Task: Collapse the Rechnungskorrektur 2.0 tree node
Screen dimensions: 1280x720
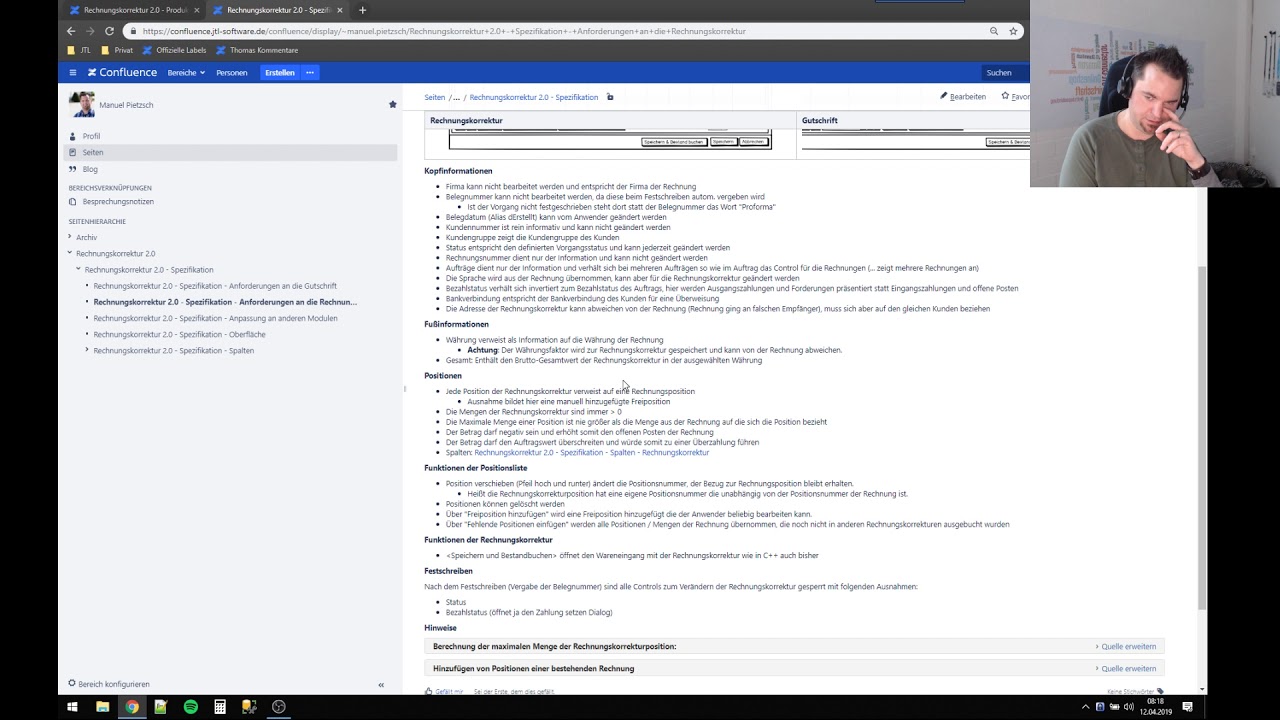Action: pos(70,253)
